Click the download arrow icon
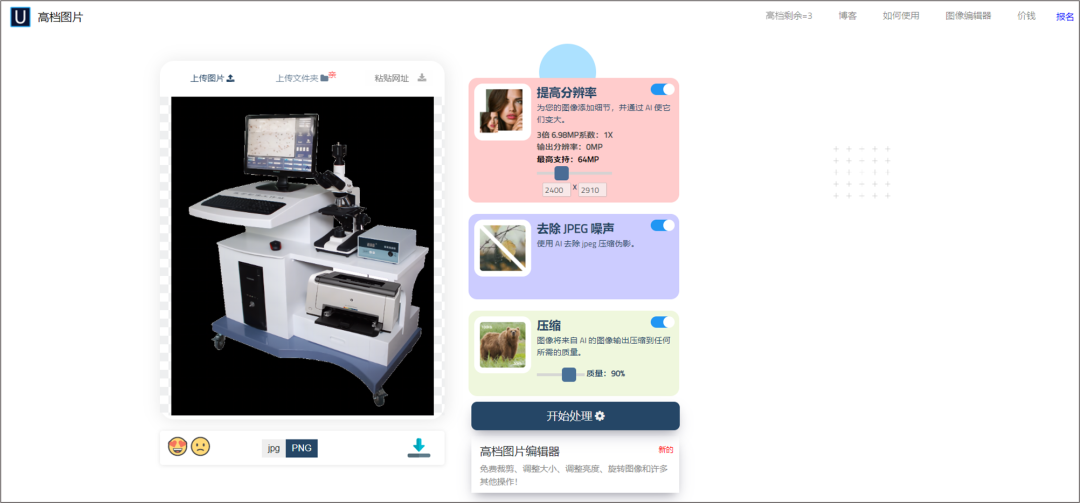The height and width of the screenshot is (503, 1080). [419, 448]
